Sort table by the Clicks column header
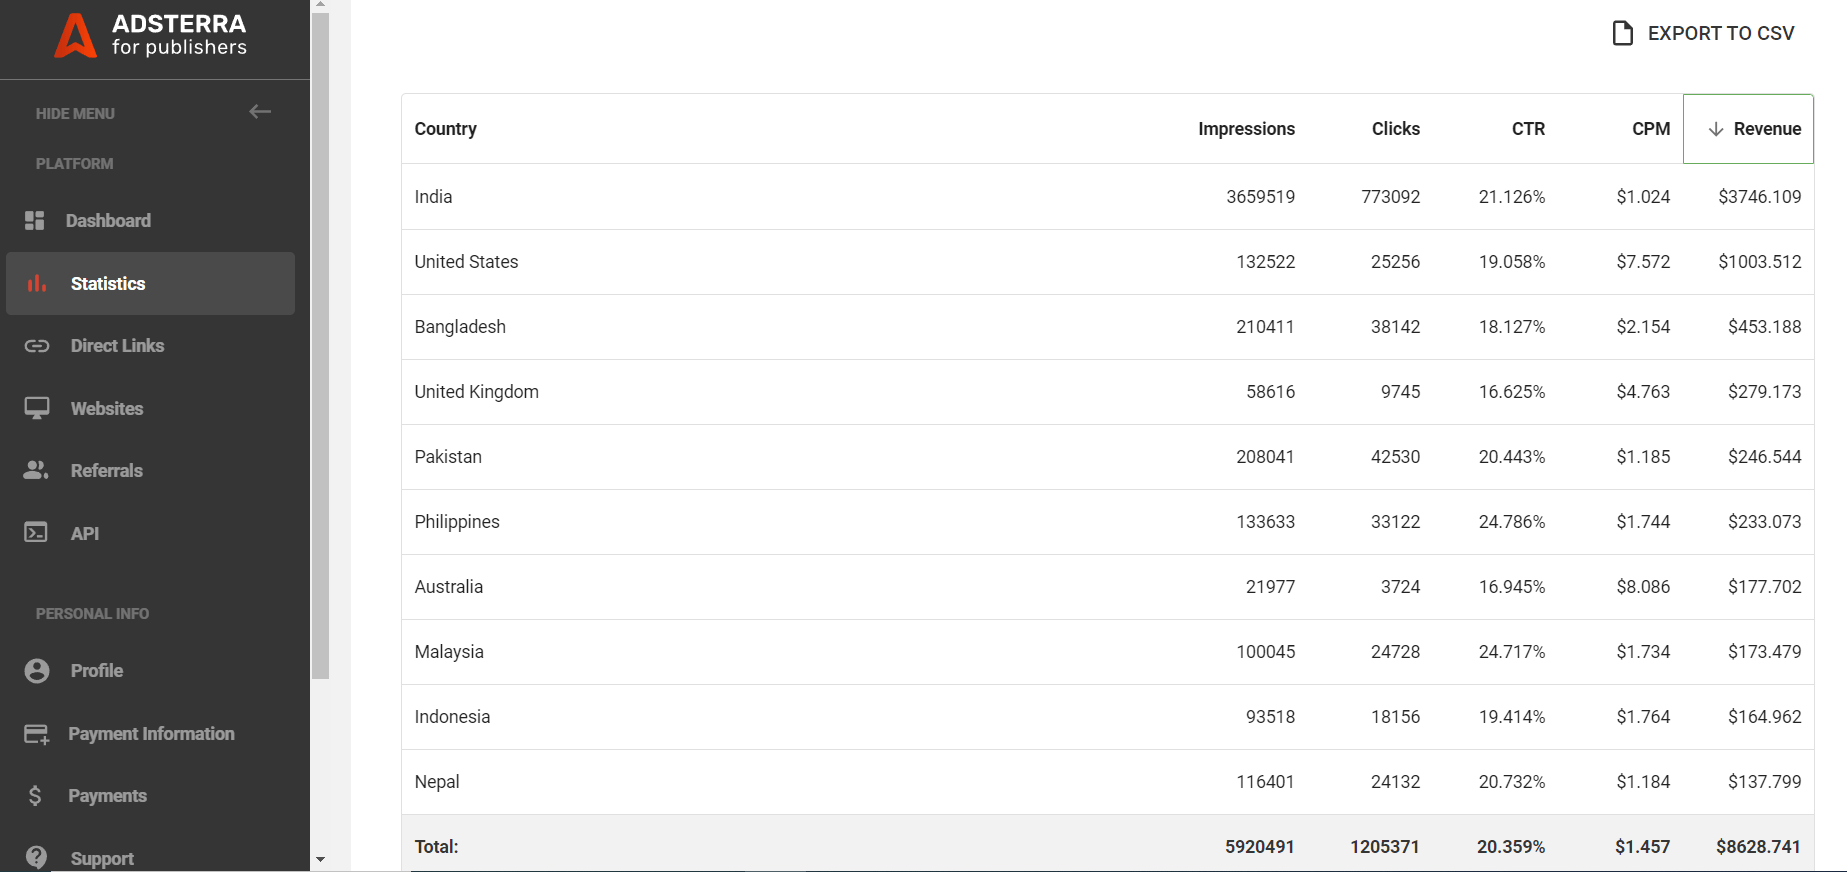The height and width of the screenshot is (872, 1847). tap(1395, 128)
